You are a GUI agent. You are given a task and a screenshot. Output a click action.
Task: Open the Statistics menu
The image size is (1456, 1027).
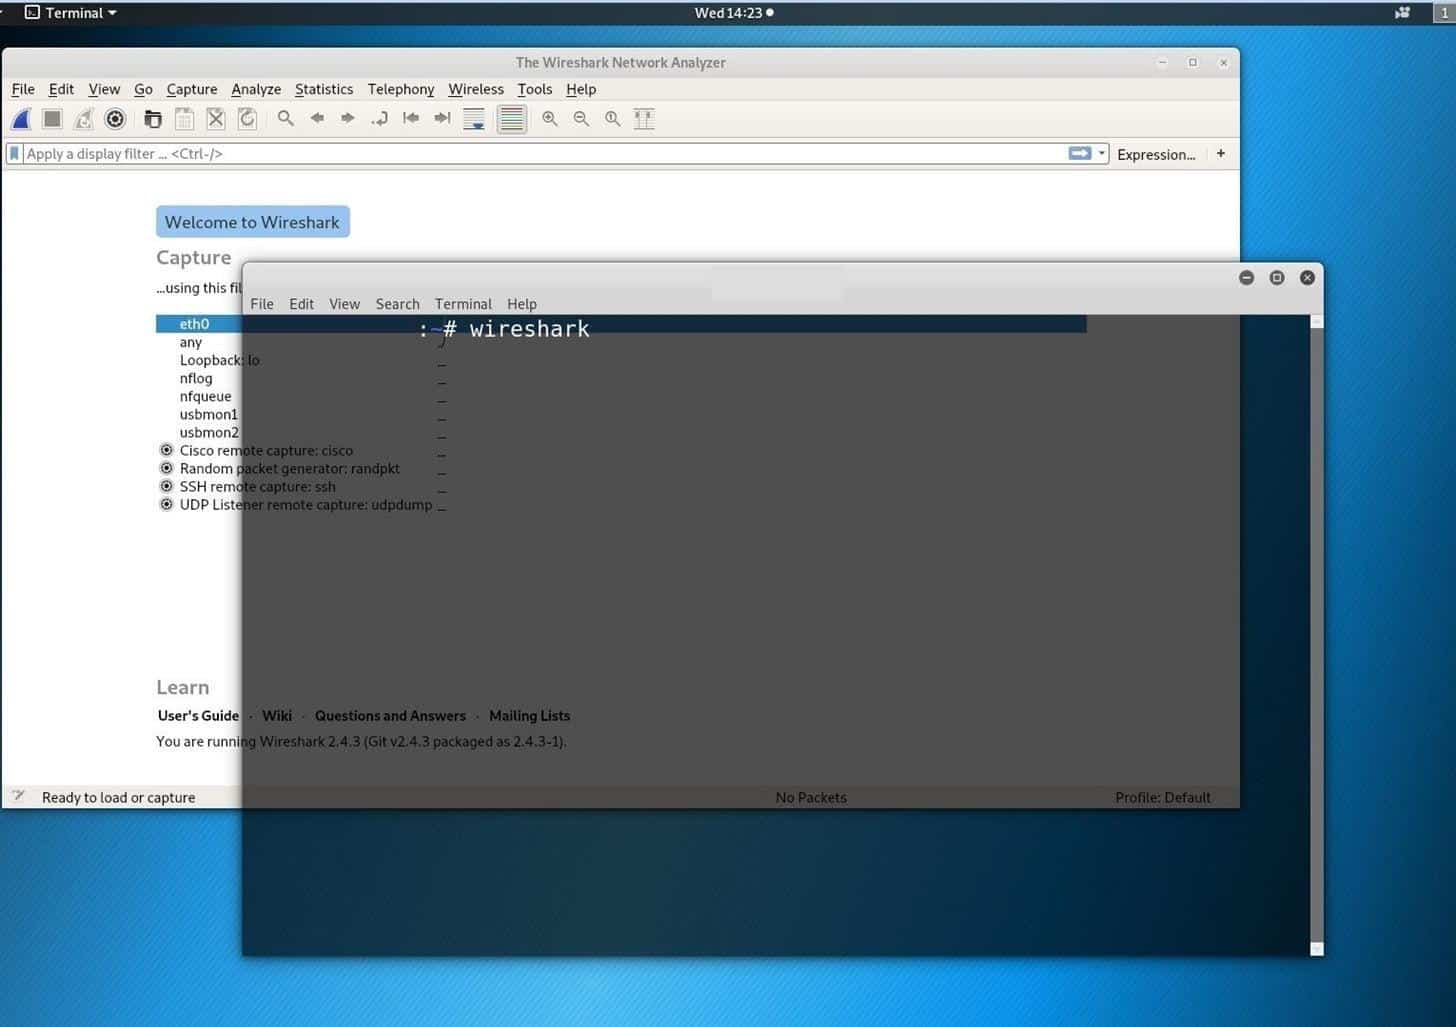pyautogui.click(x=324, y=89)
